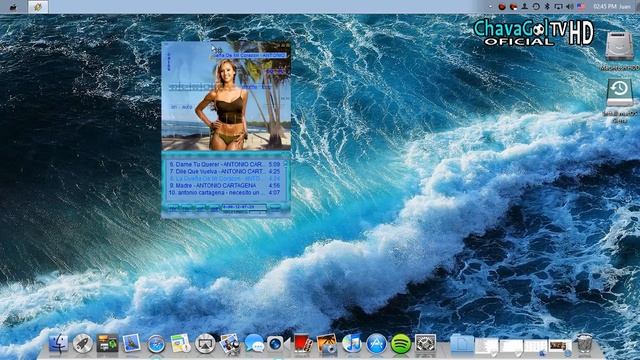
Task: Open the Apple menu at top left
Action: pyautogui.click(x=13, y=7)
